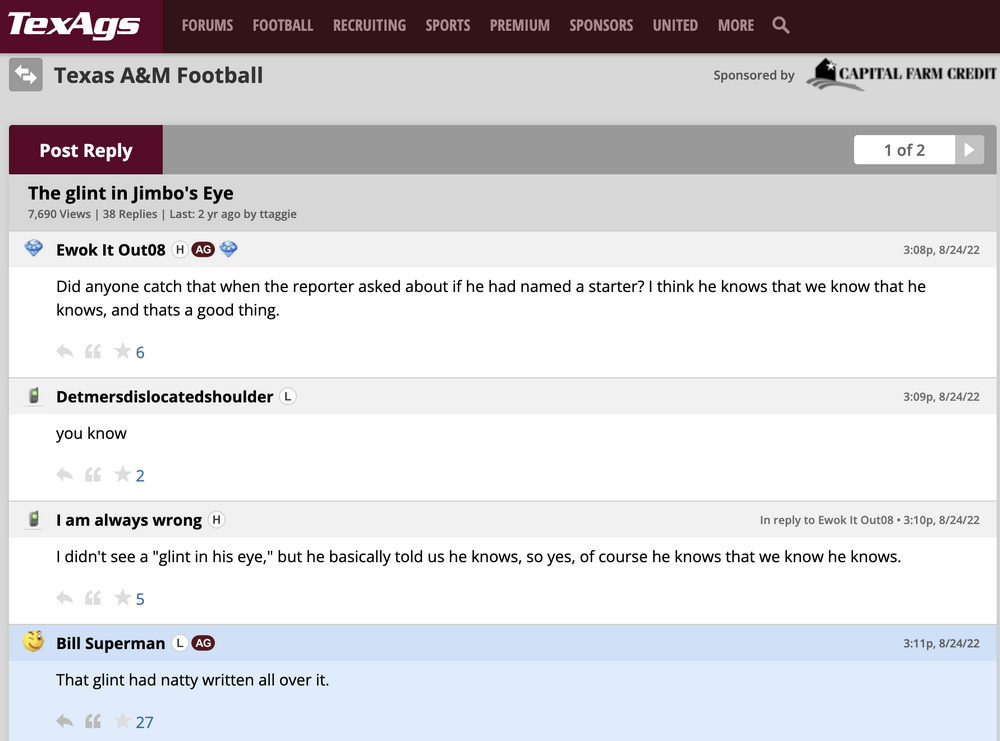
Task: Quote Detmersdislocatedshoulder's post
Action: (x=93, y=475)
